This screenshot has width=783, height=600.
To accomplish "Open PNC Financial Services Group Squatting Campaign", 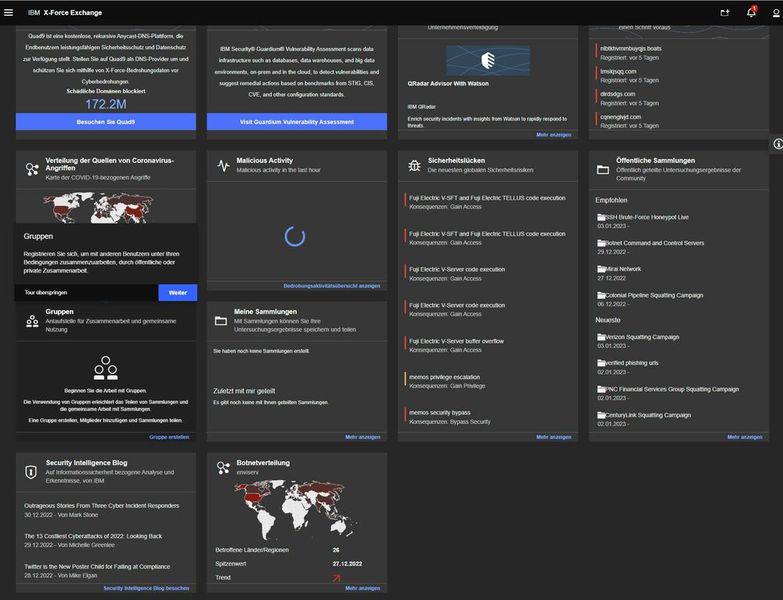I will 672,389.
